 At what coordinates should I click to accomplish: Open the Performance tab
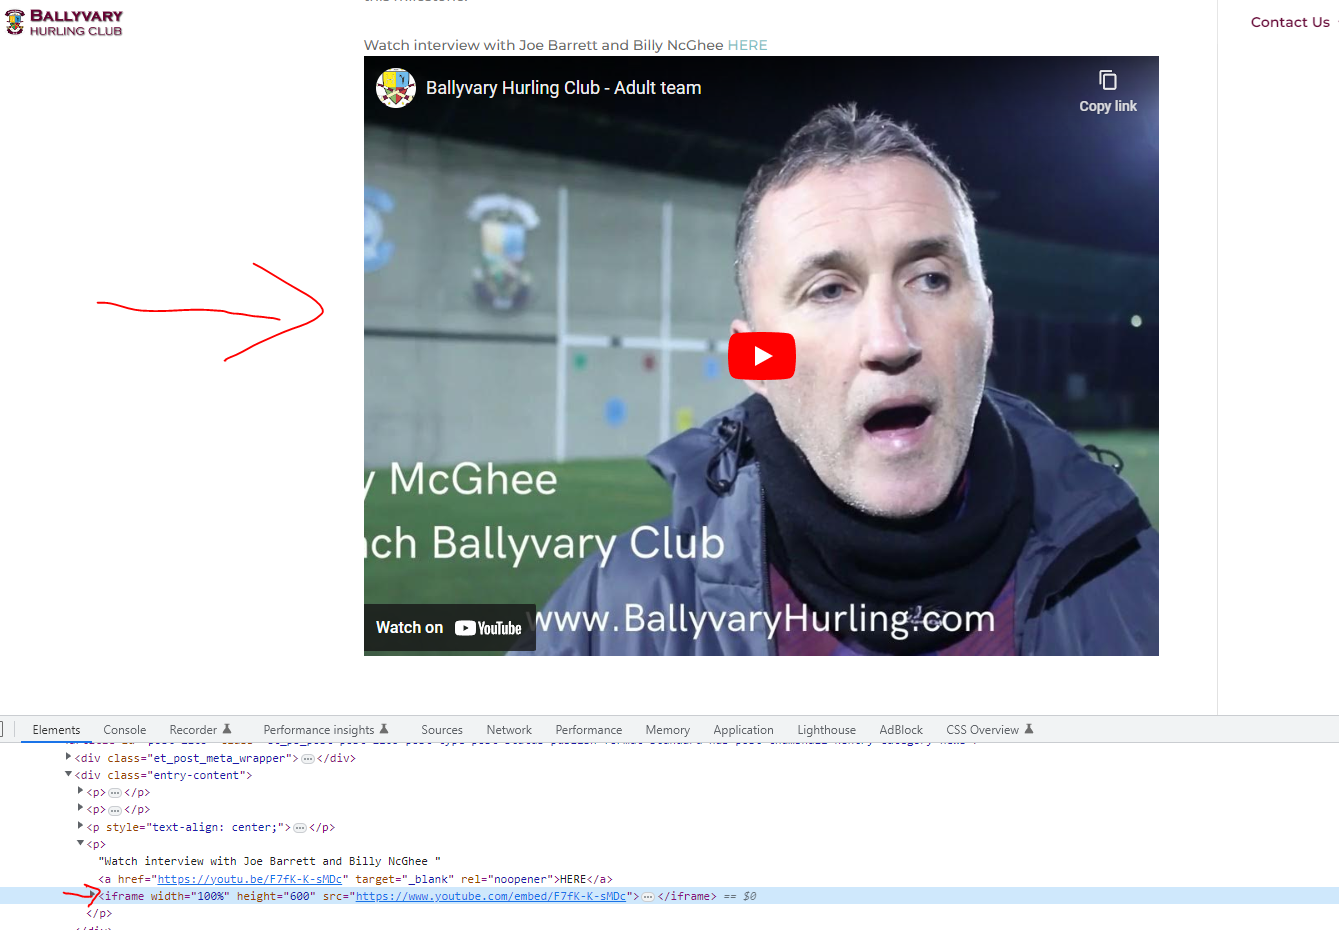pyautogui.click(x=589, y=730)
